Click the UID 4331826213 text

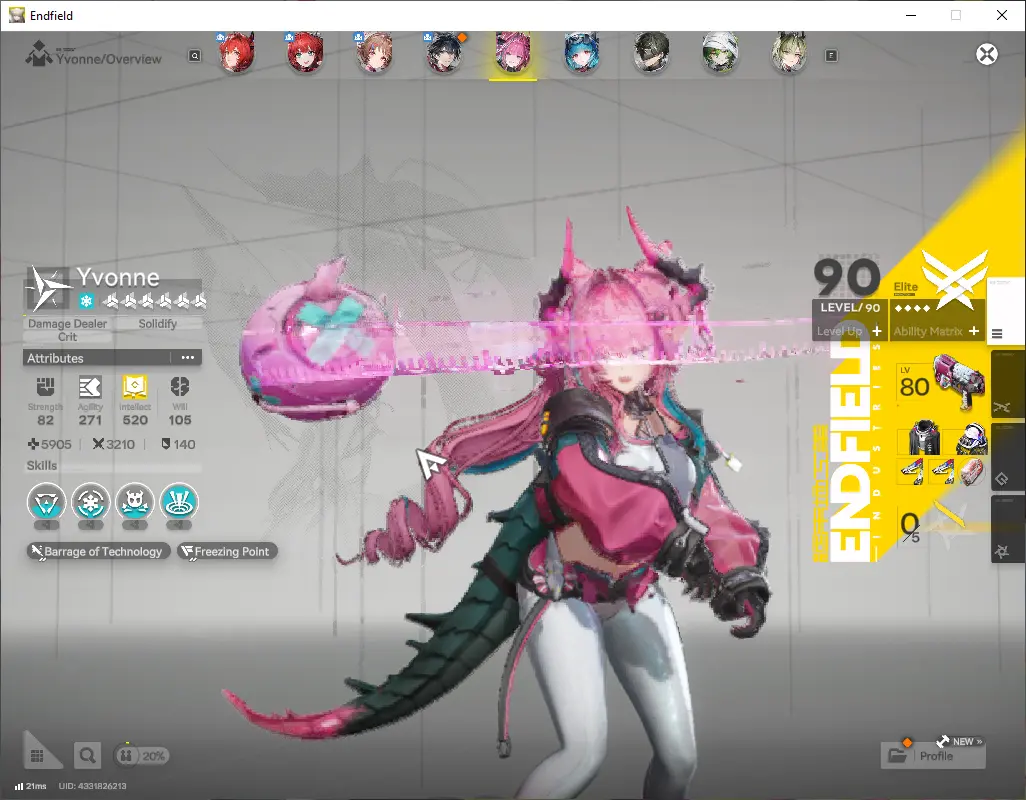point(92,786)
